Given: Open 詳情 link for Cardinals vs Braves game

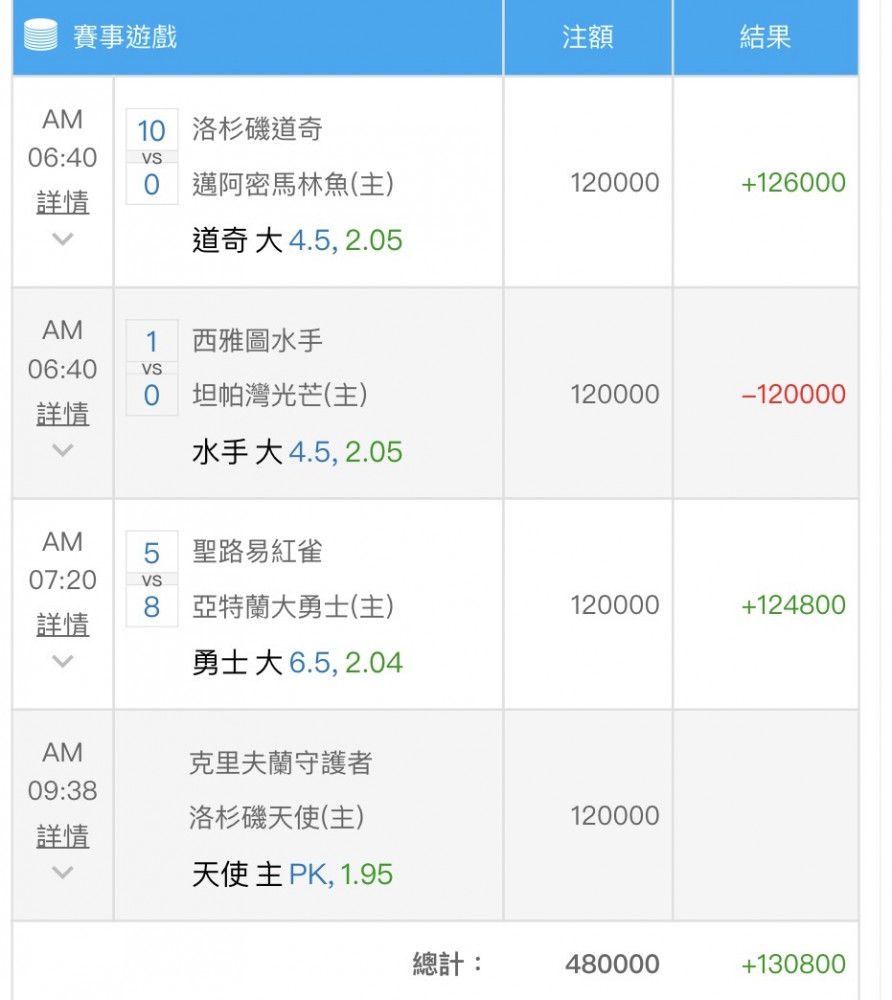Looking at the screenshot, I should coord(62,624).
